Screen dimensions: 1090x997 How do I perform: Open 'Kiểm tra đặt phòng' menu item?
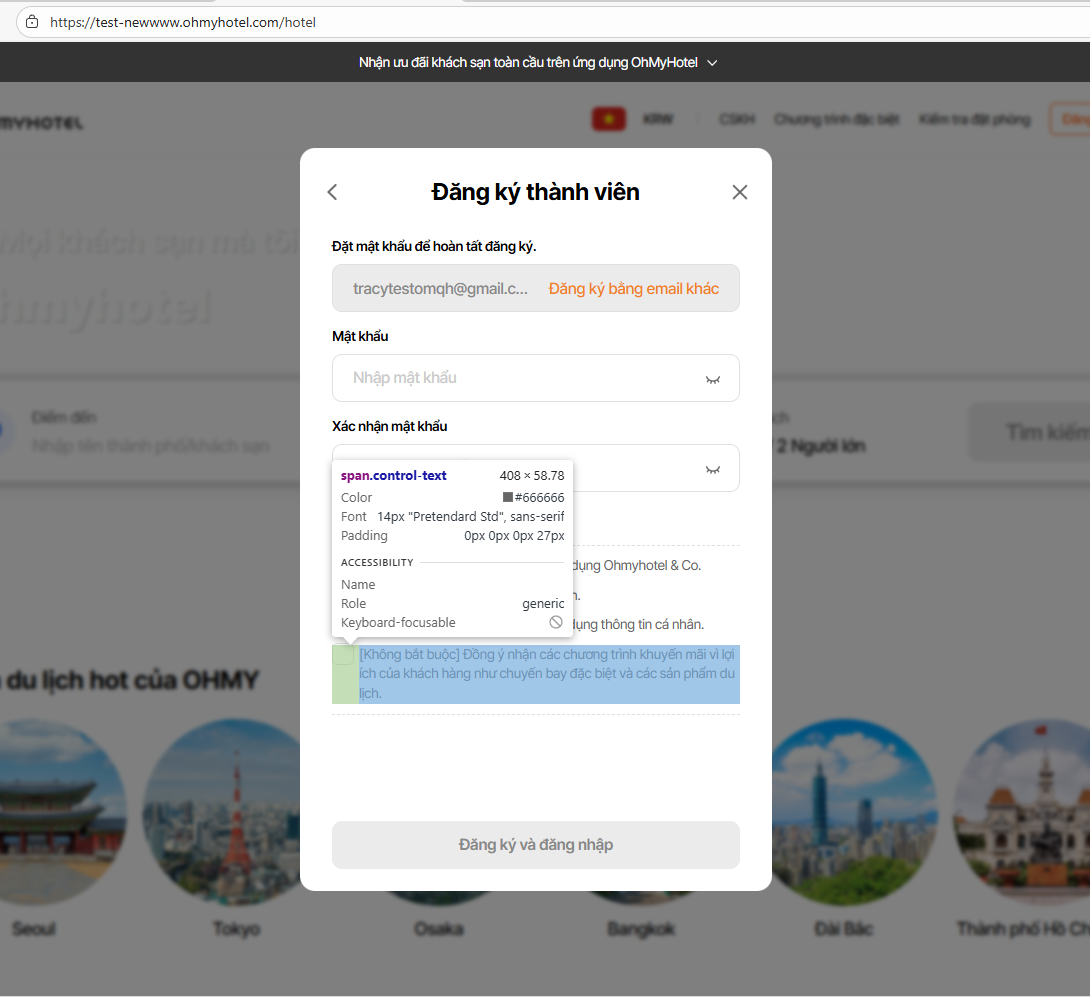coord(975,119)
